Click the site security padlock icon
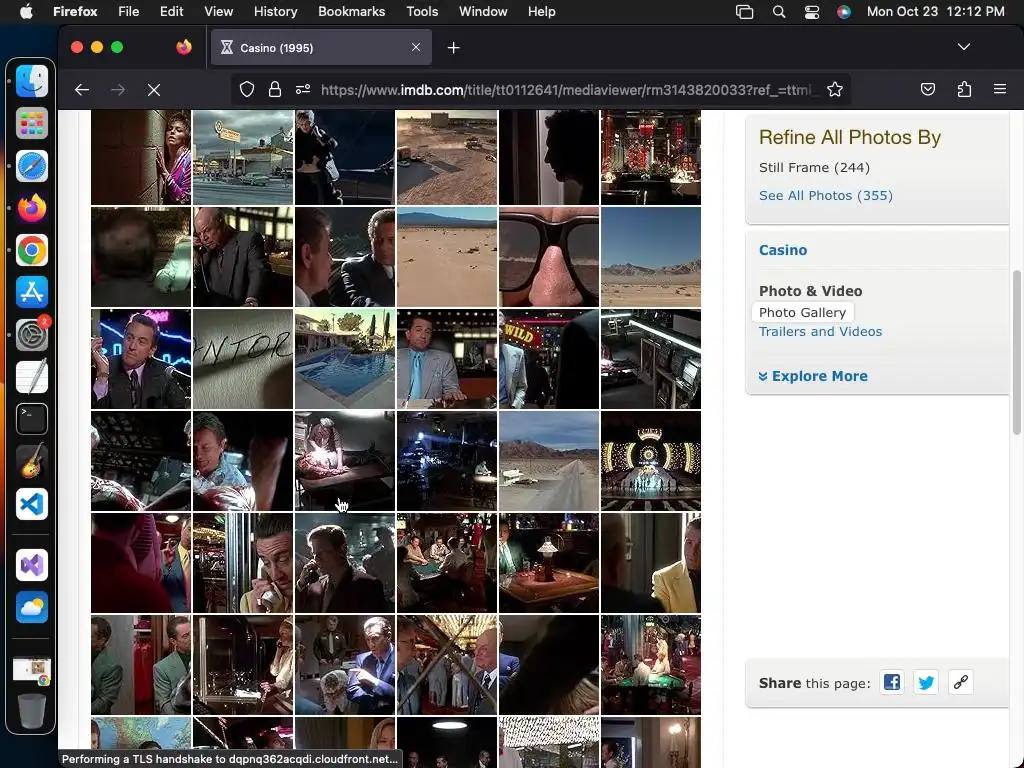Screen dimensions: 1024x768 pyautogui.click(x=275, y=89)
